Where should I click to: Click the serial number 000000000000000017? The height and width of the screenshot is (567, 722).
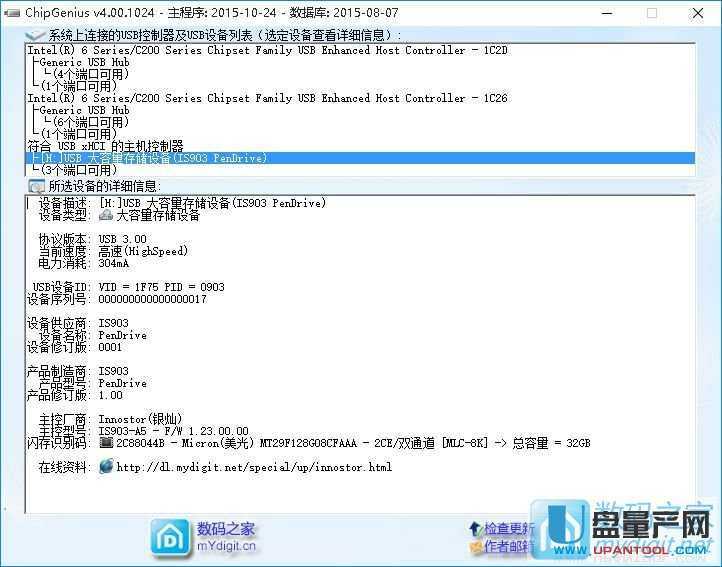tap(152, 299)
